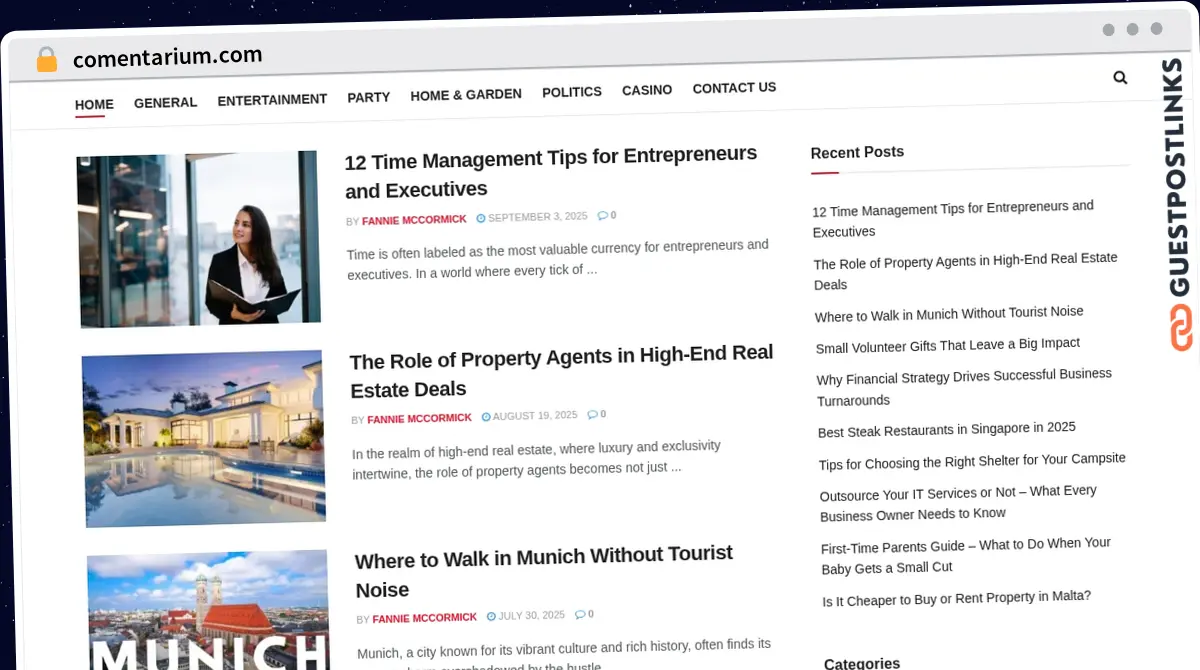Click the comentarium.com address text
The height and width of the screenshot is (670, 1200).
(x=168, y=57)
